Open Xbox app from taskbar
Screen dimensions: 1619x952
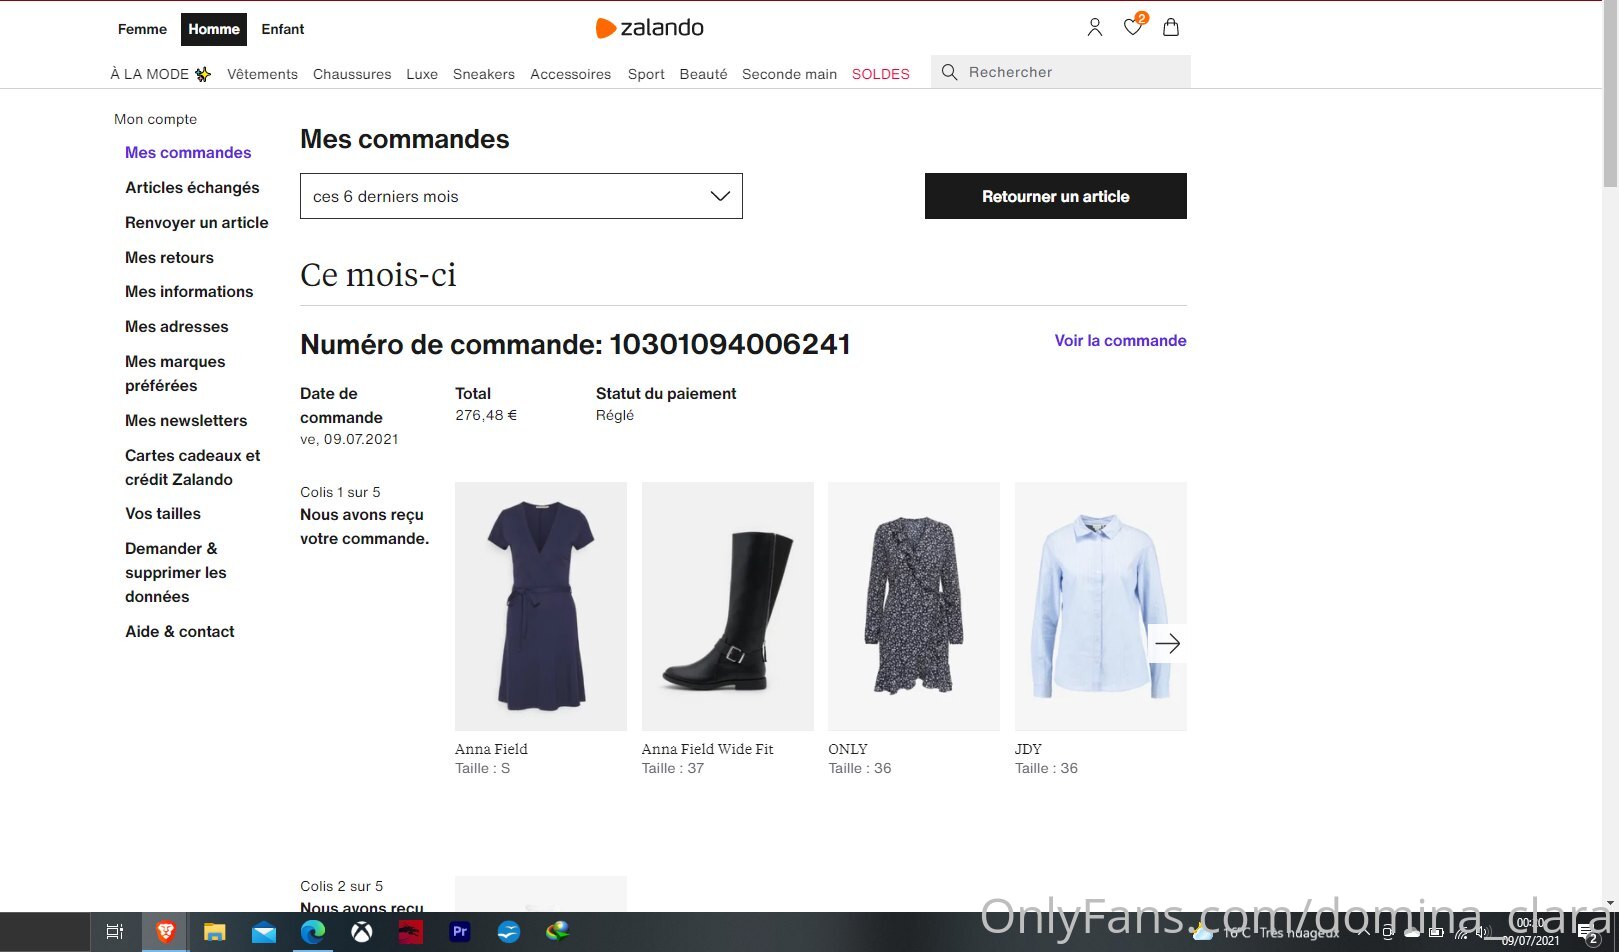(x=362, y=932)
